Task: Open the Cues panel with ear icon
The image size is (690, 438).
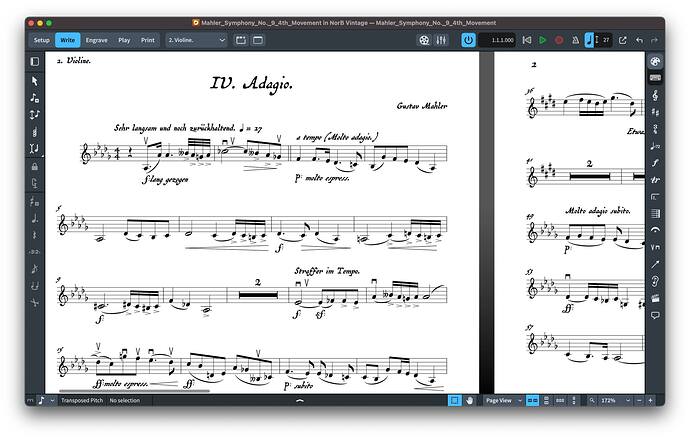Action: pyautogui.click(x=655, y=281)
